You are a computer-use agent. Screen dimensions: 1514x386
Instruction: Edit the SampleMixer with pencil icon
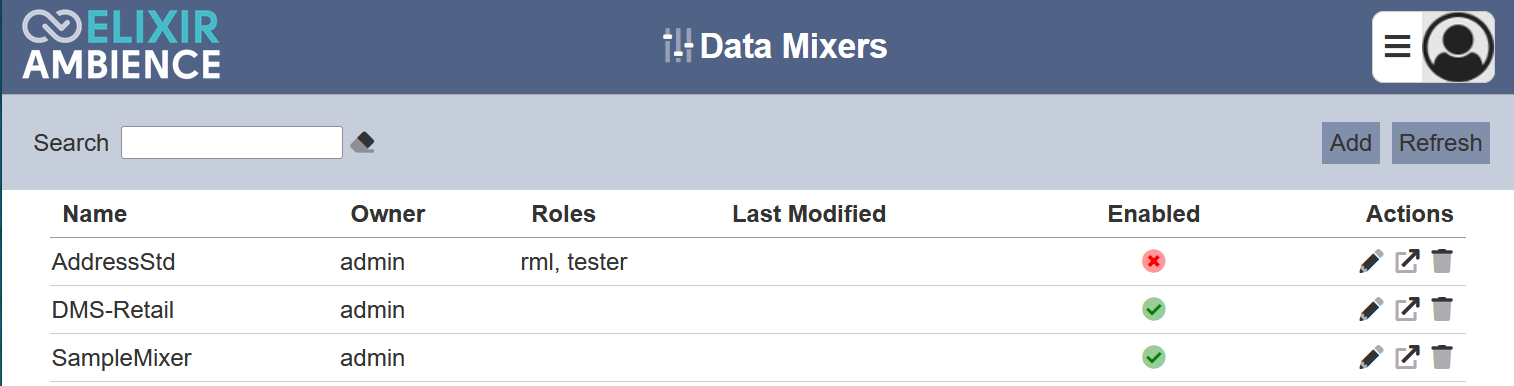click(x=1371, y=357)
